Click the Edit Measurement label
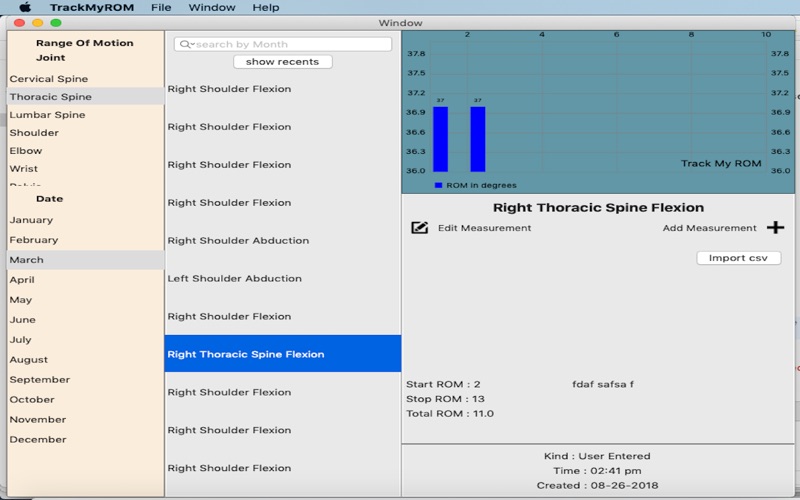The width and height of the screenshot is (800, 500). 484,228
